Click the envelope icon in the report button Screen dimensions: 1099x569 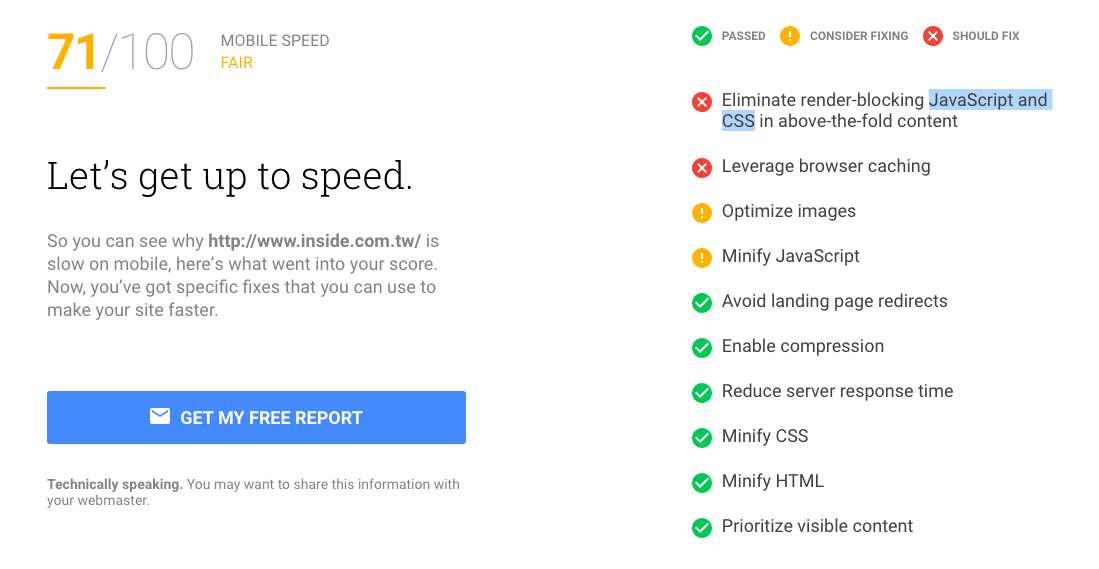160,417
